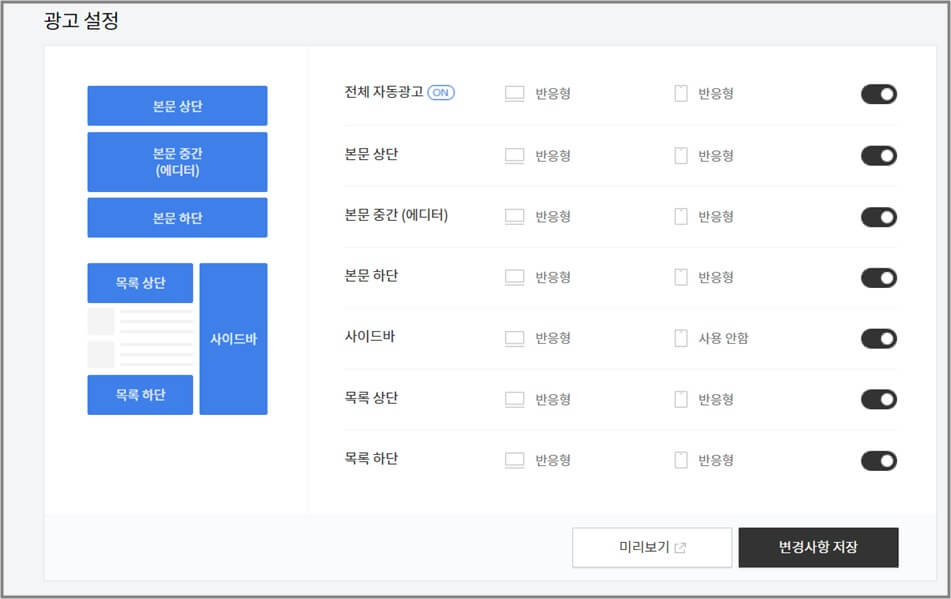Screen dimensions: 951x599
Task: Click the 미리보기 button
Action: click(651, 547)
